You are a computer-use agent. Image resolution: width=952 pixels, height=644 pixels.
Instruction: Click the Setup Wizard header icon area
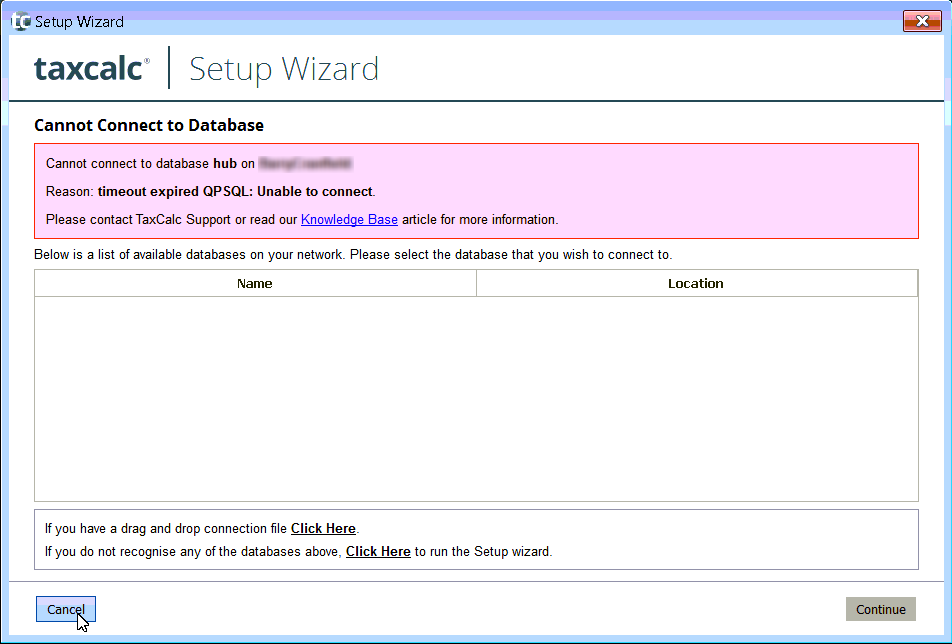coord(283,70)
